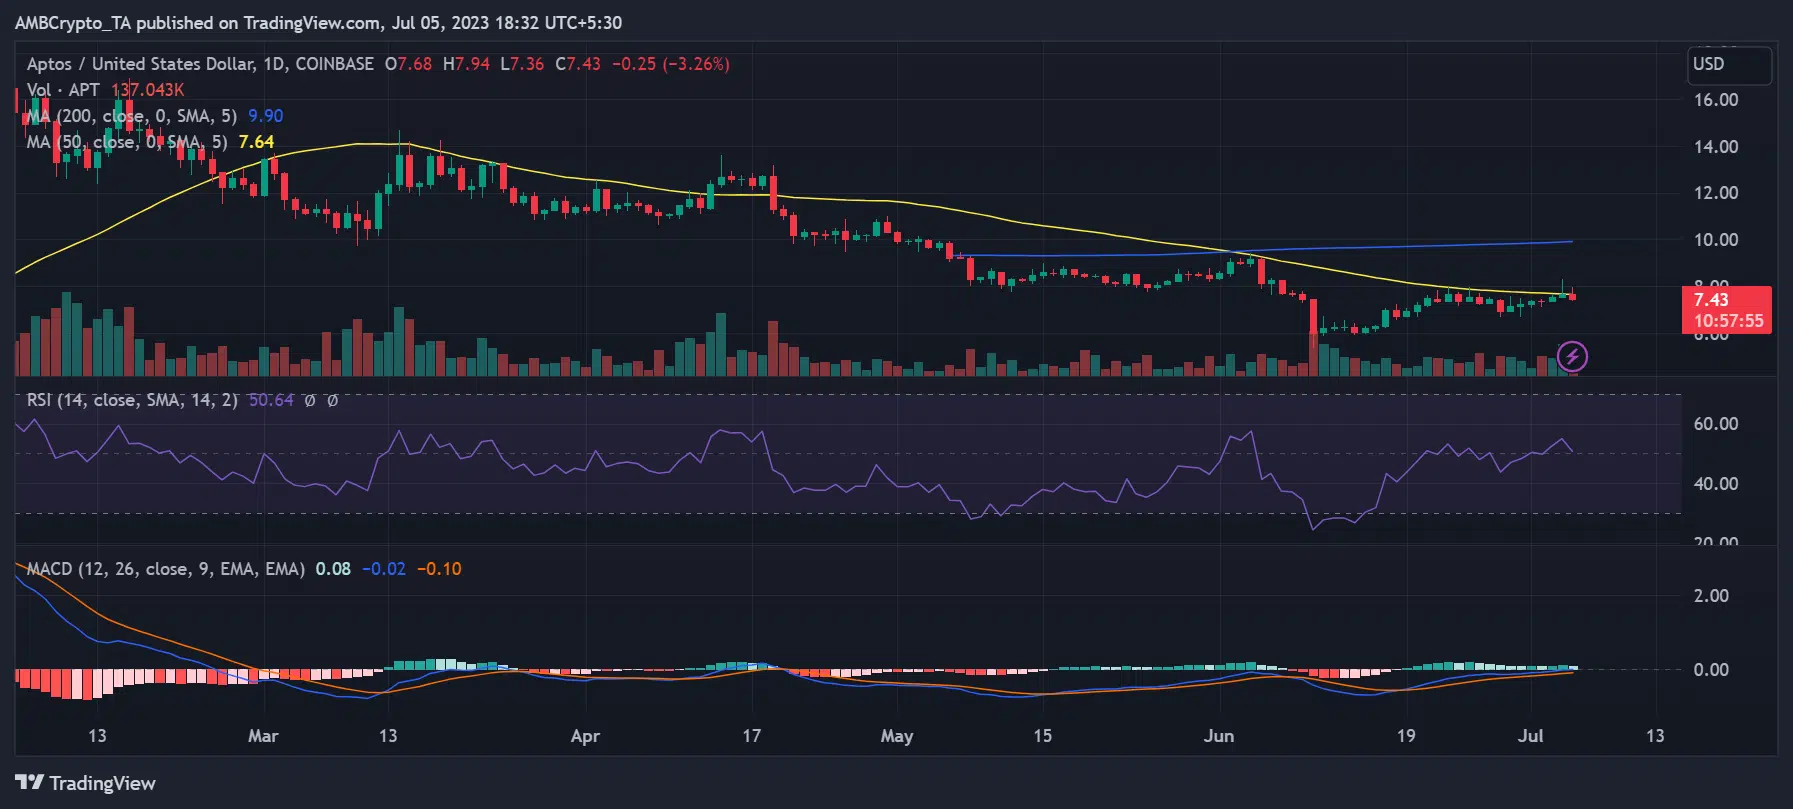Click the 12.00 price axis label
The image size is (1793, 809).
tap(1716, 193)
